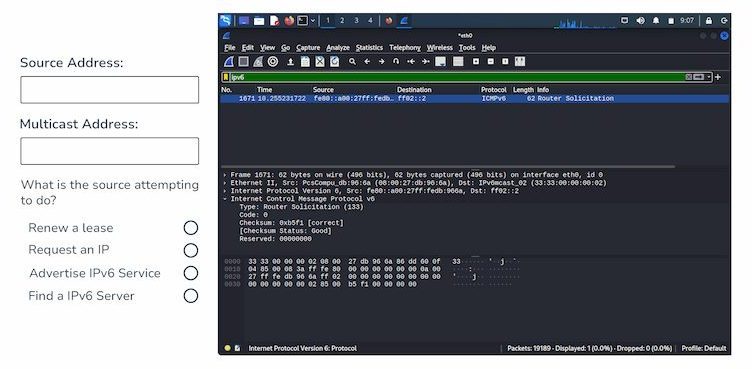752x369 pixels.
Task: Open the View menu
Action: (x=268, y=48)
